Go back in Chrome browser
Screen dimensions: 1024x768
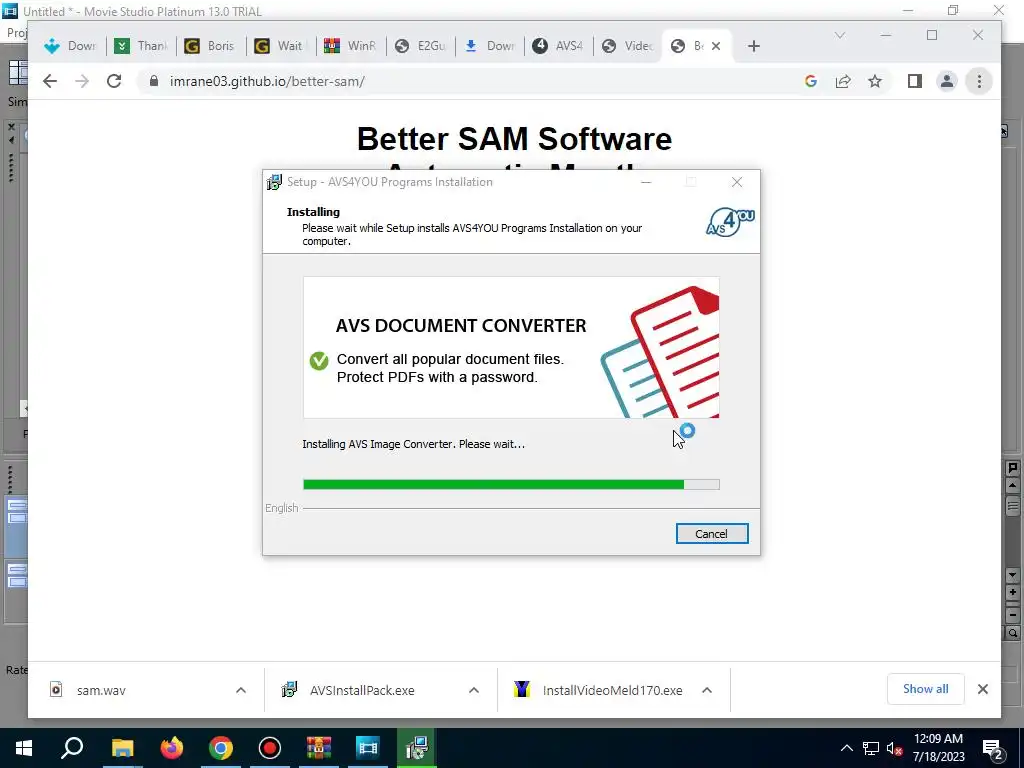pyautogui.click(x=50, y=81)
